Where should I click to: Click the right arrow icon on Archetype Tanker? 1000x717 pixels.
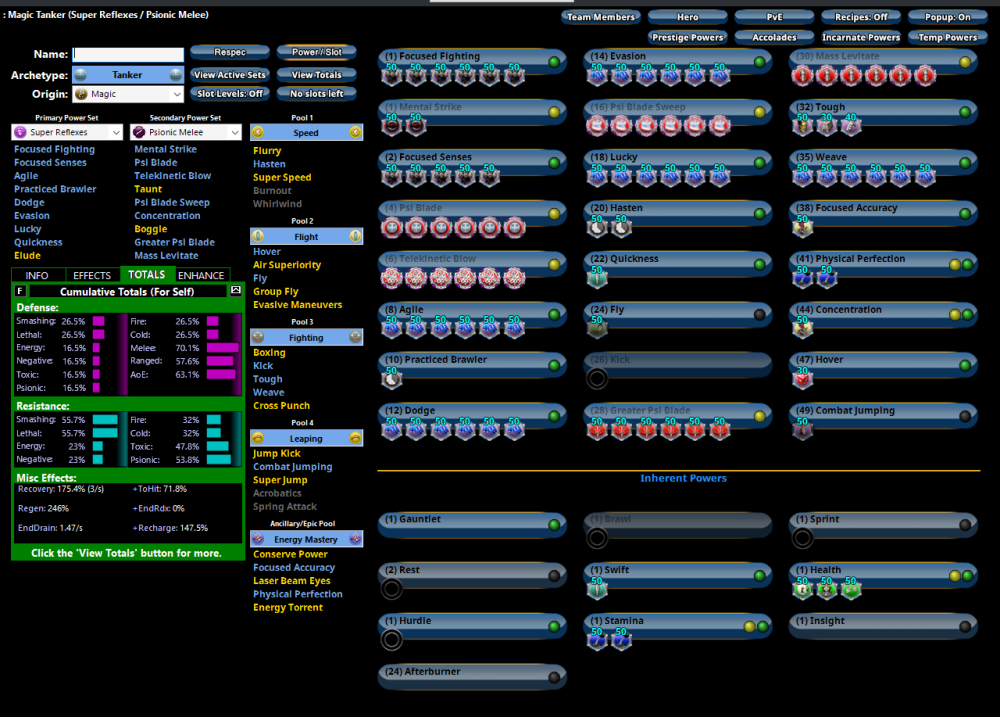[176, 75]
